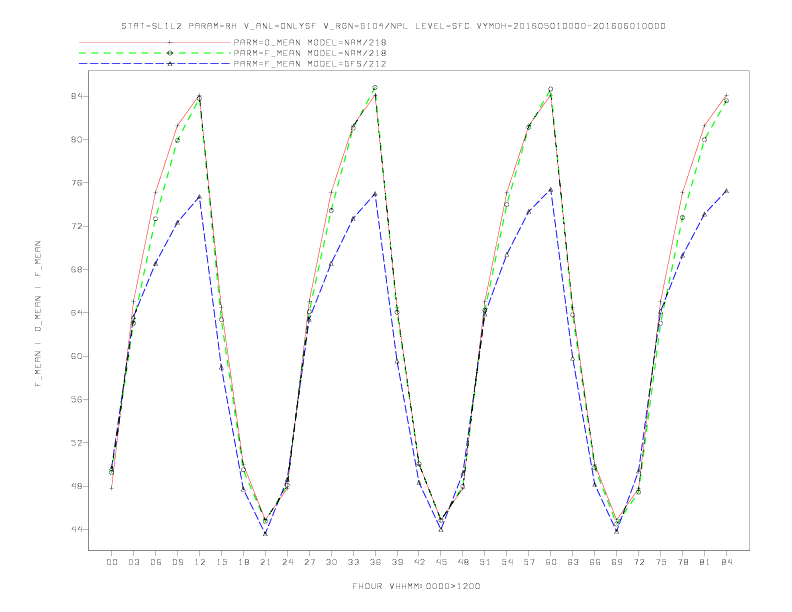Click the green circle data point at hour 06

[x=156, y=219]
